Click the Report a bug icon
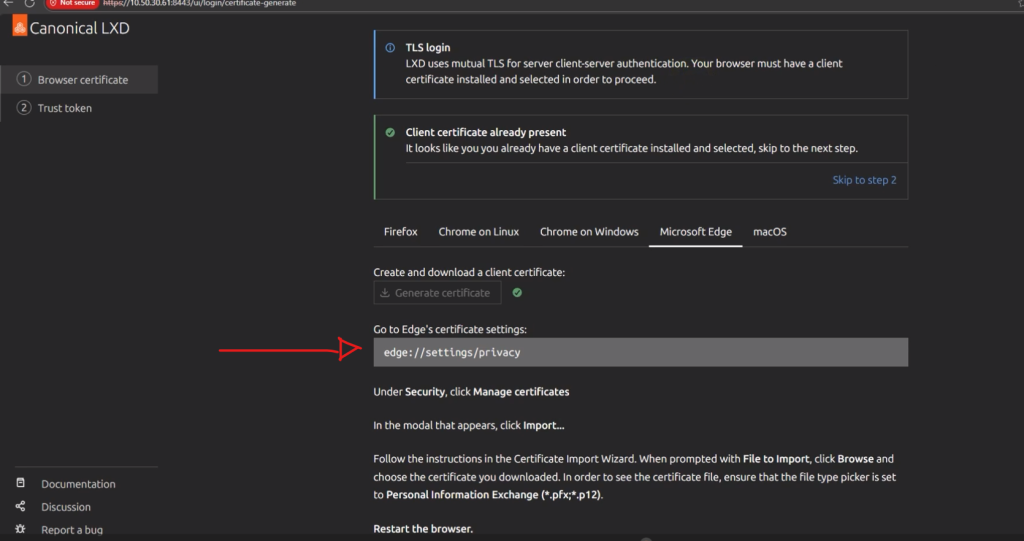 tap(20, 529)
